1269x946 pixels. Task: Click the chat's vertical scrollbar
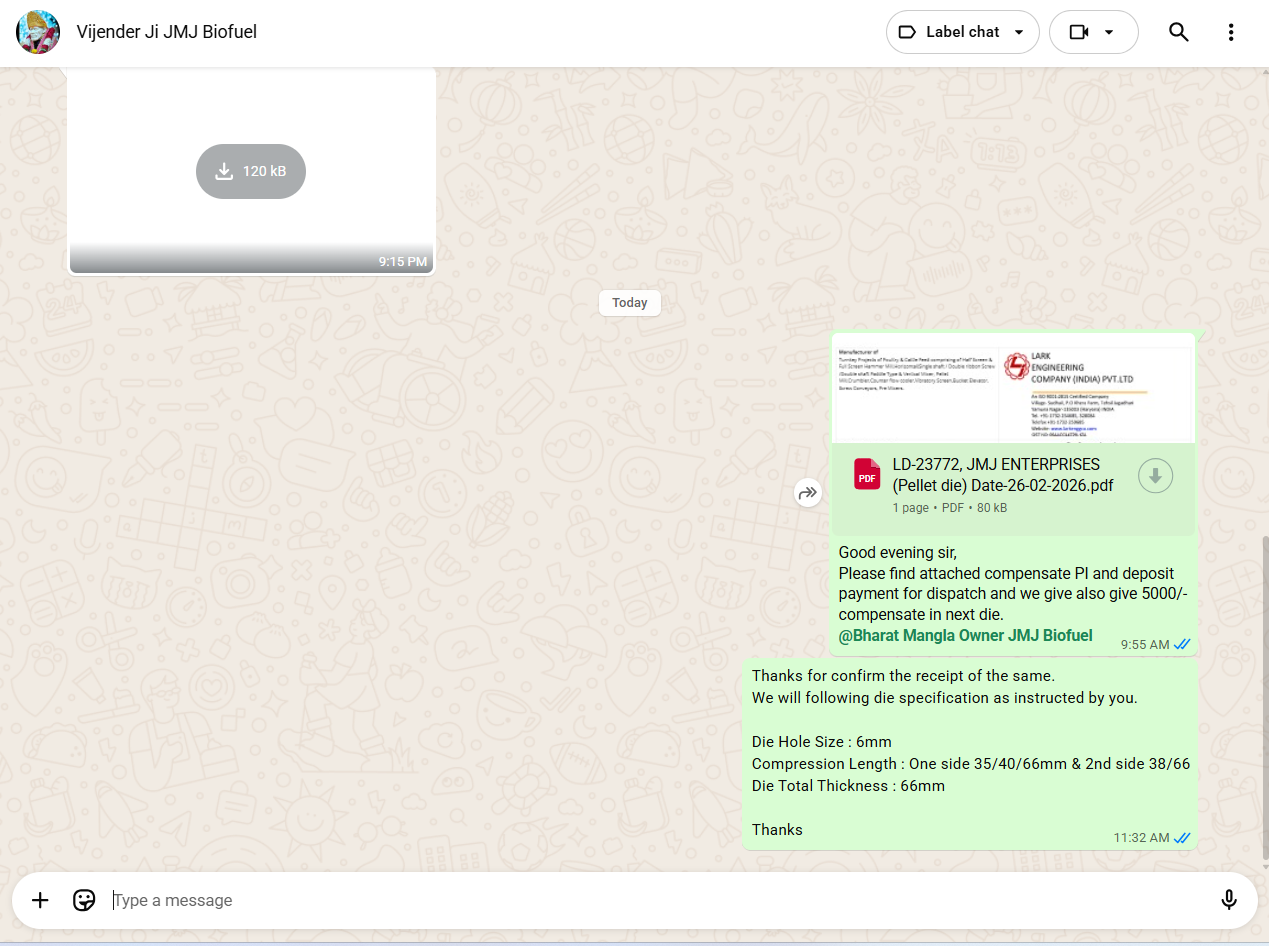tap(1264, 700)
